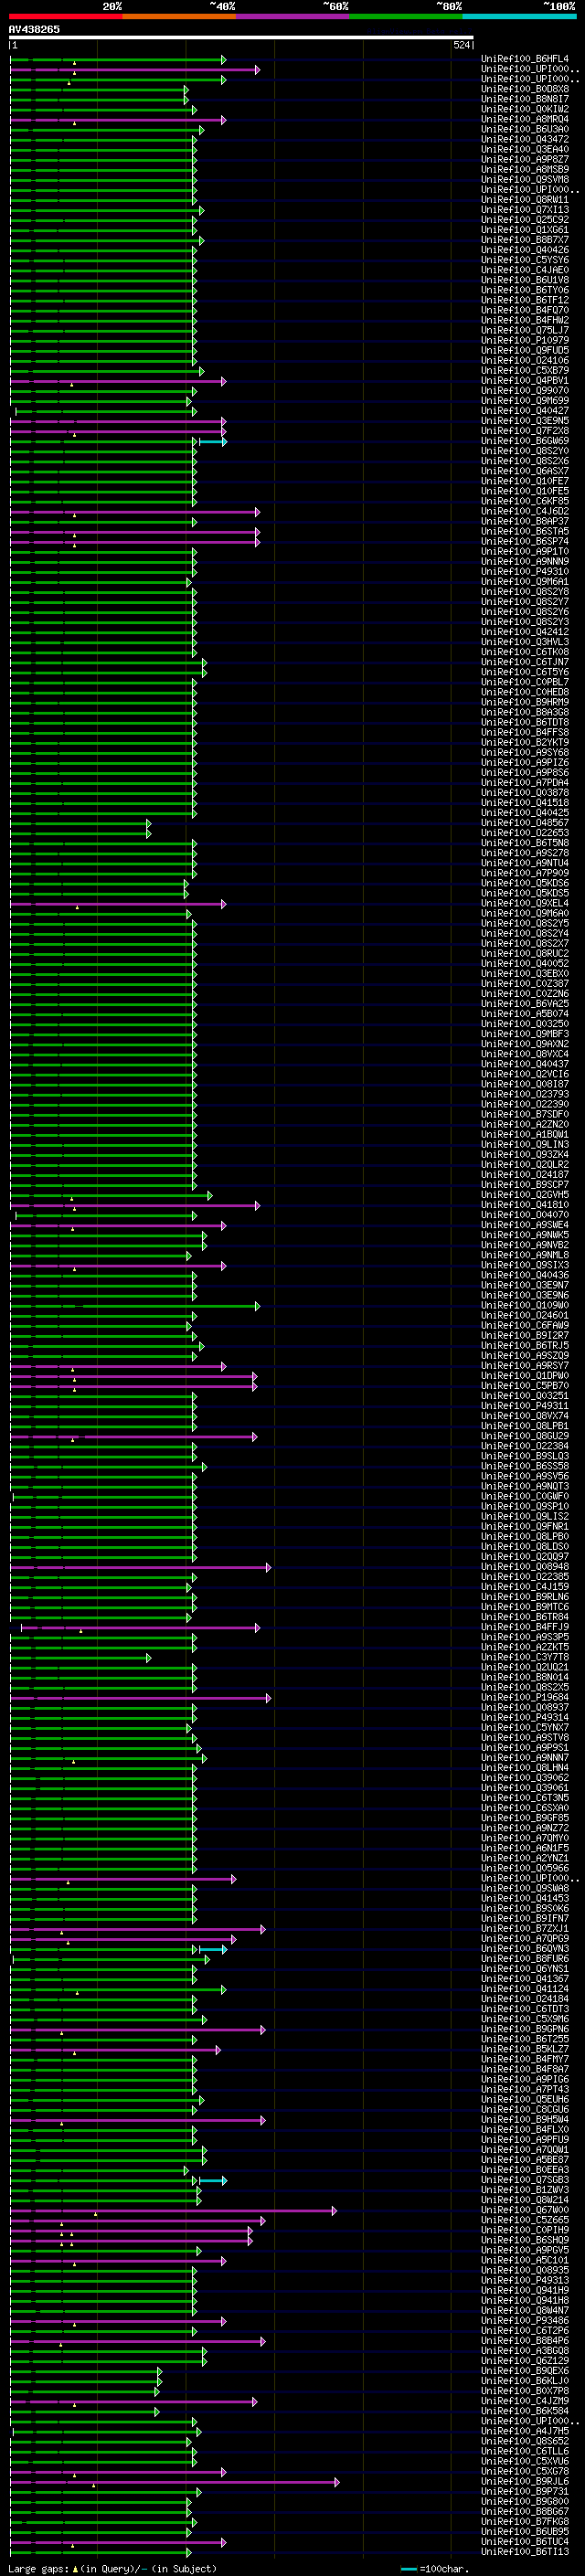
Task: Click the end position value 524
Action: point(462,45)
